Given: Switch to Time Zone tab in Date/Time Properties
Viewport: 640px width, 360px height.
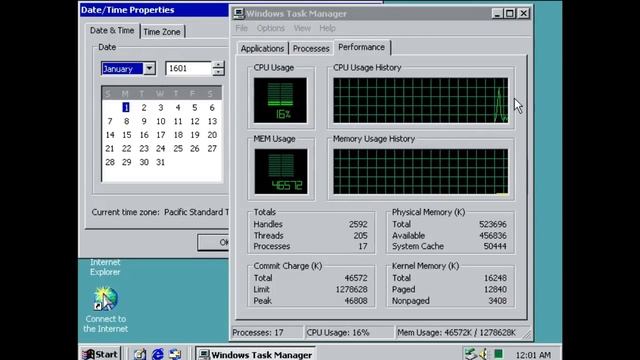Looking at the screenshot, I should pos(162,32).
